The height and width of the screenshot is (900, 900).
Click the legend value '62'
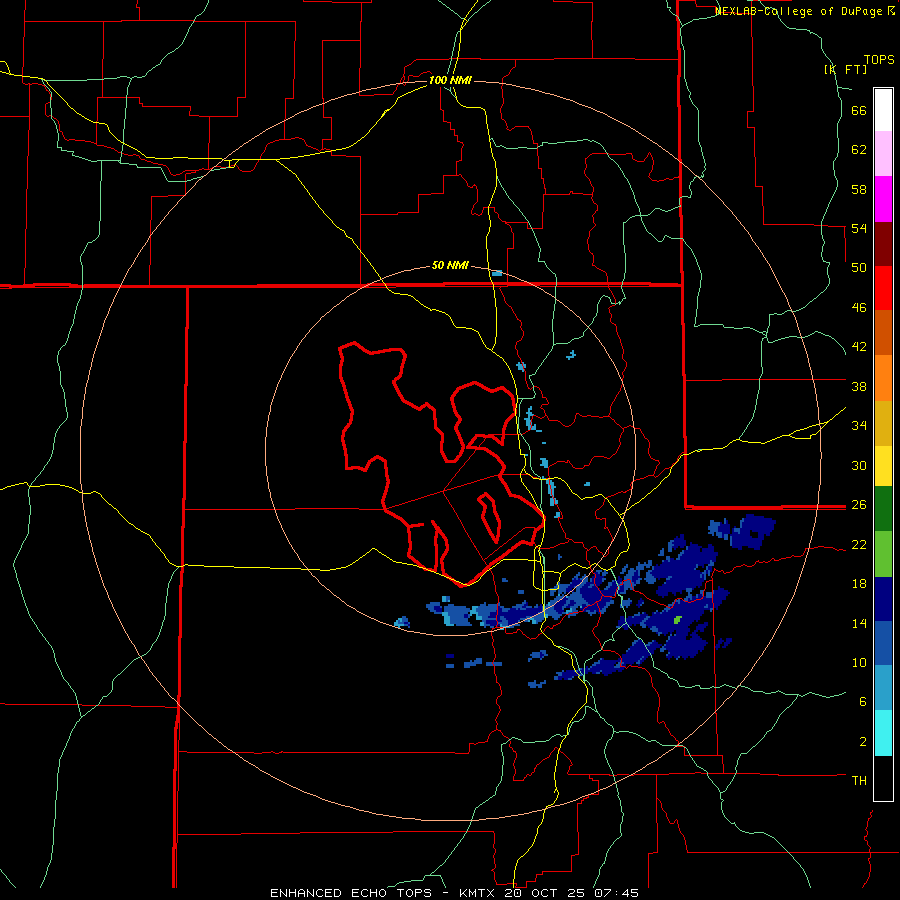[x=859, y=150]
